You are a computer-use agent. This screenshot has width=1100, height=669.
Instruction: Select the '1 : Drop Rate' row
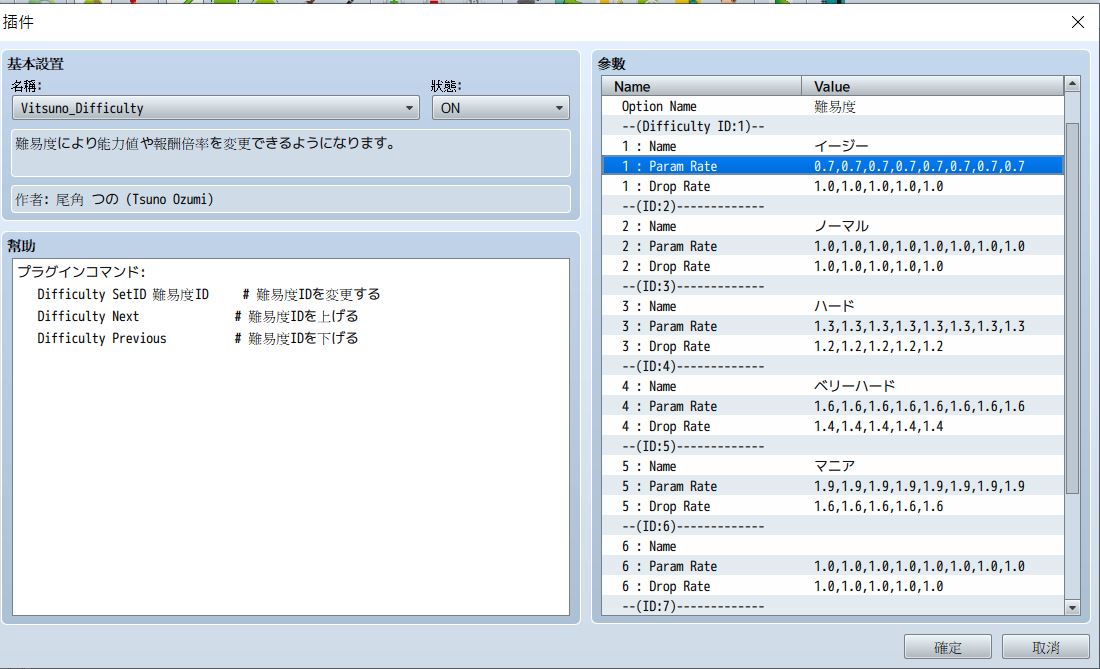click(x=833, y=187)
